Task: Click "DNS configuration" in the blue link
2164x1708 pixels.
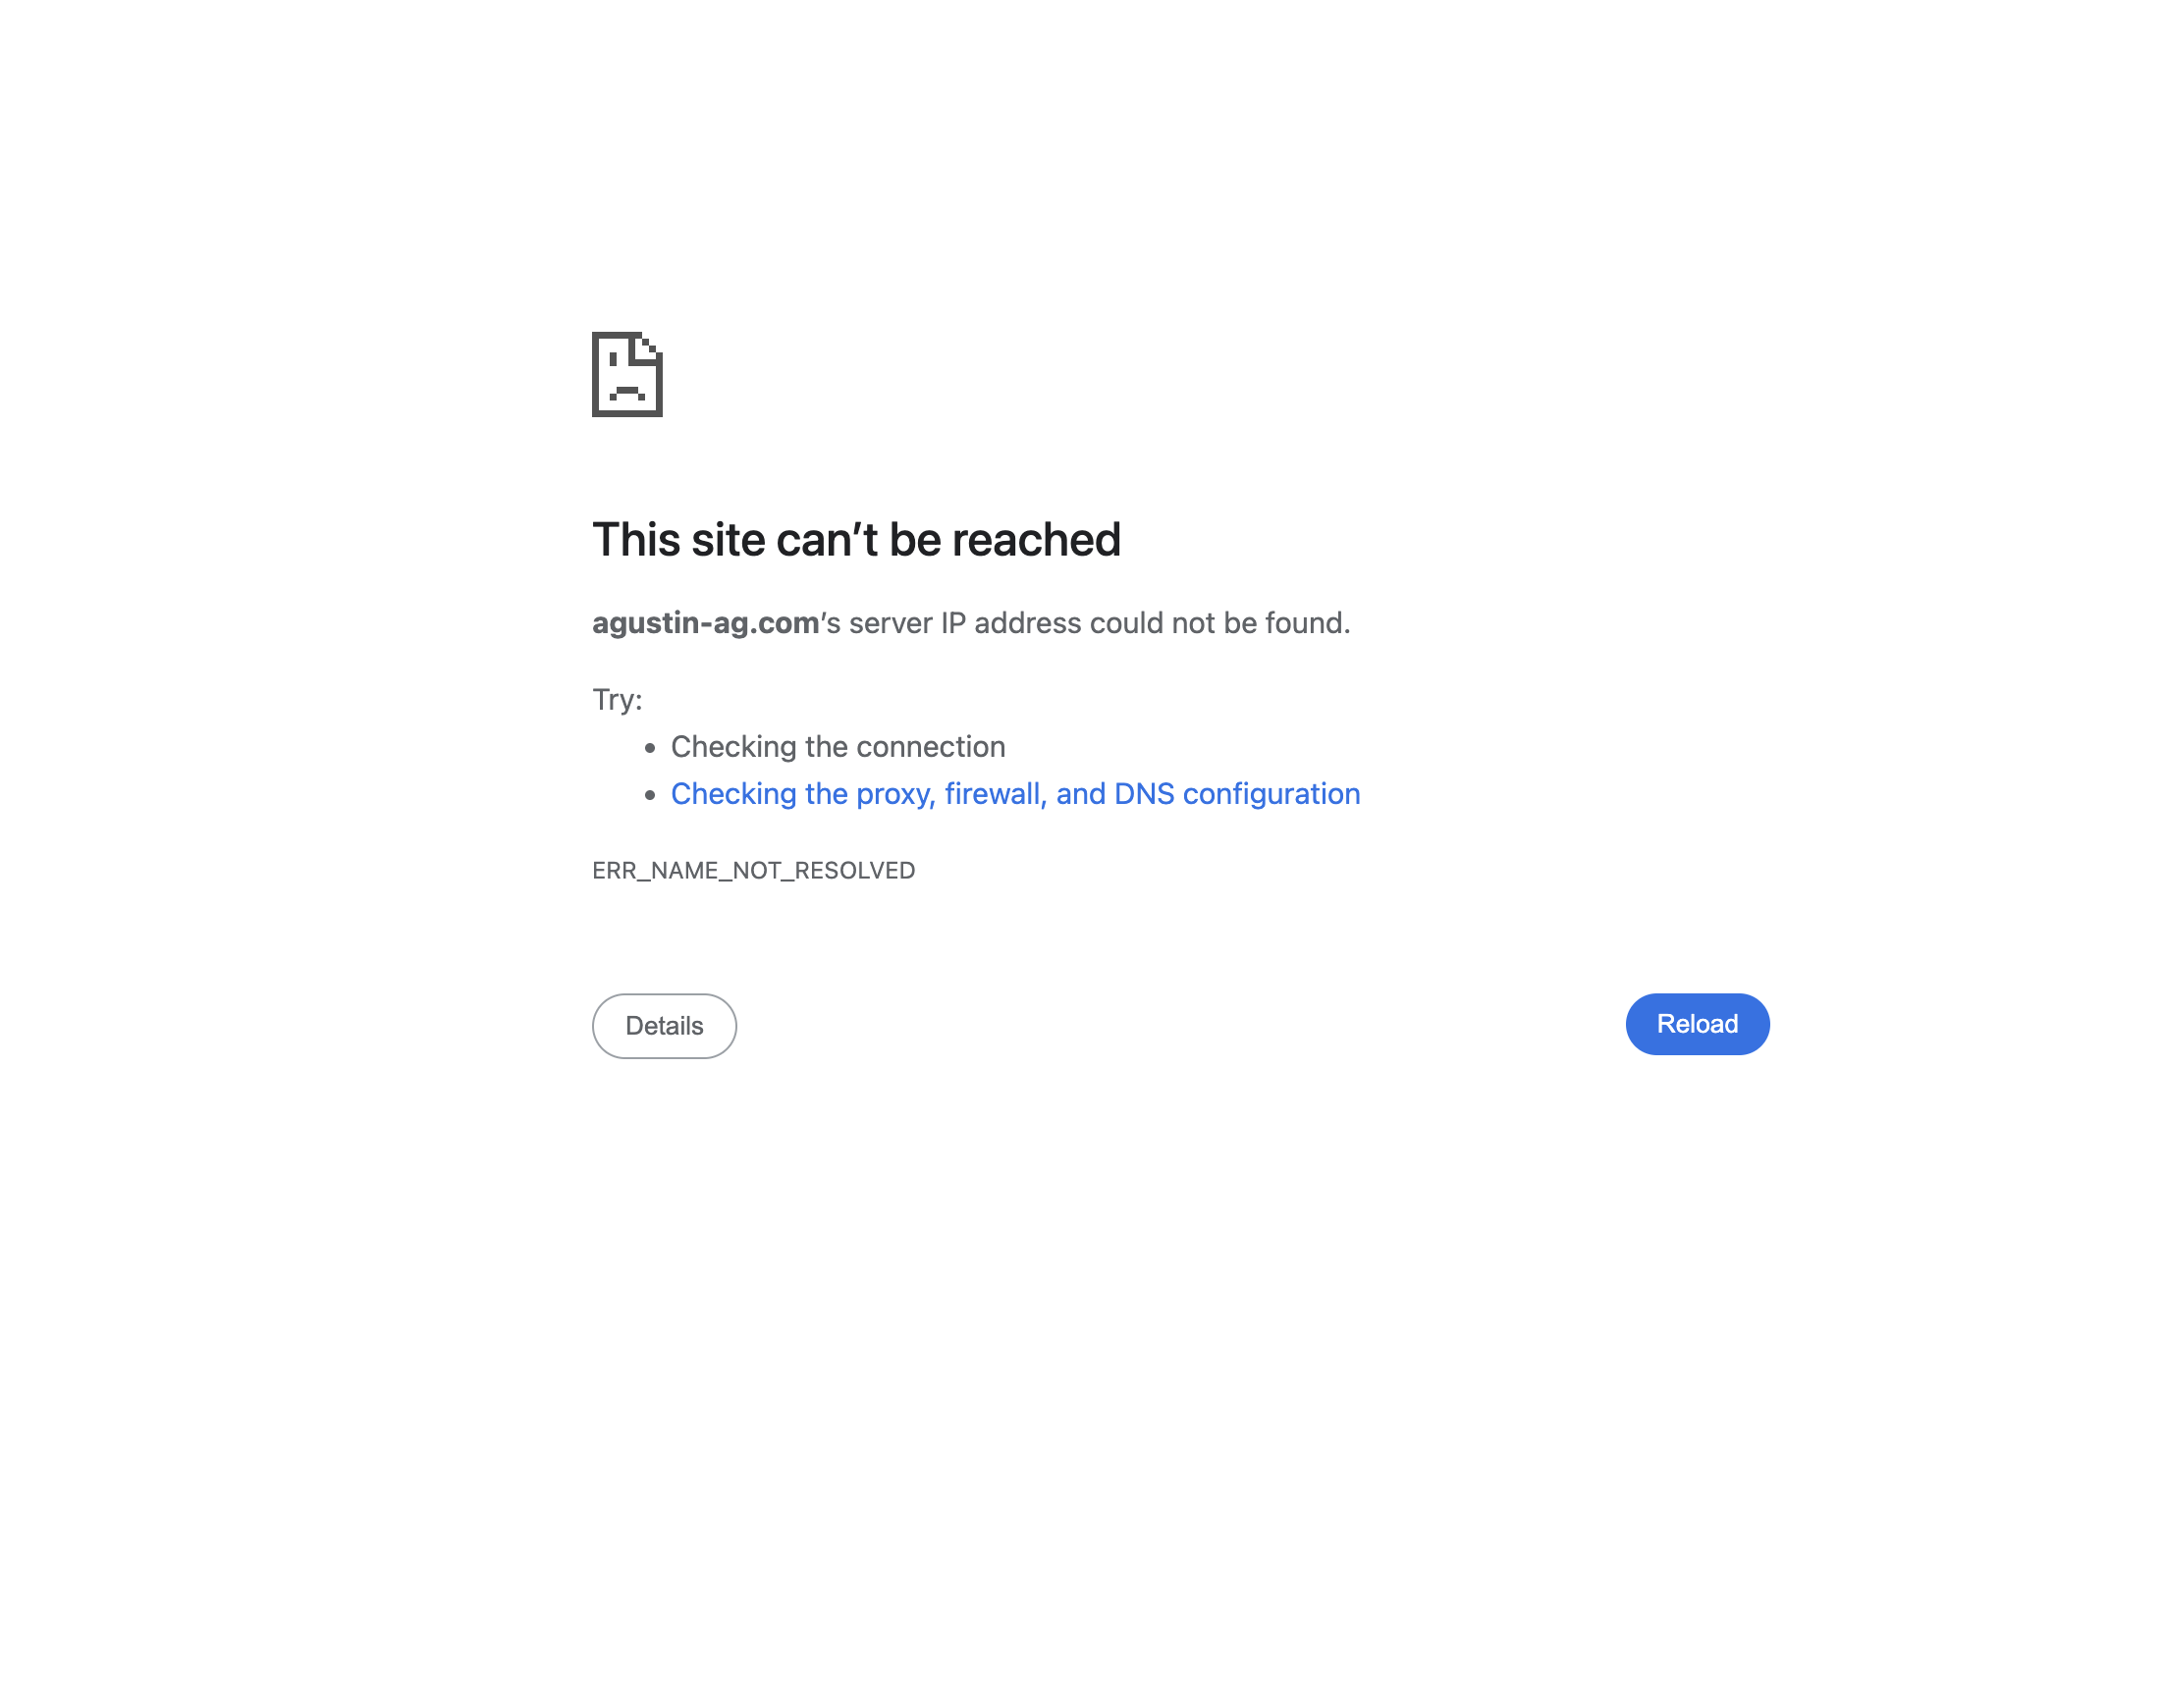Action: coord(1237,794)
